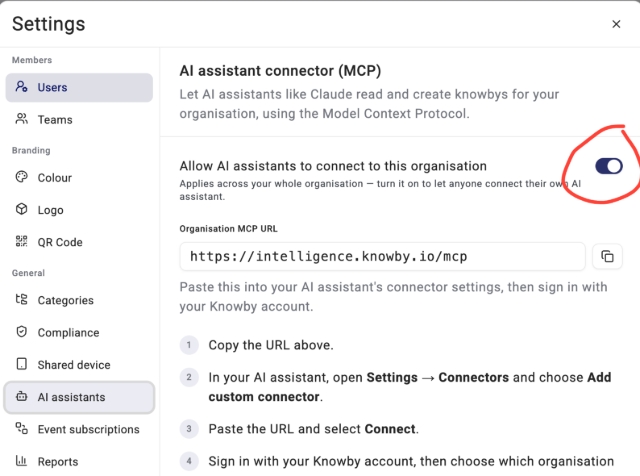Click the Organisation MCP URL field
640x476 pixels.
click(x=382, y=256)
